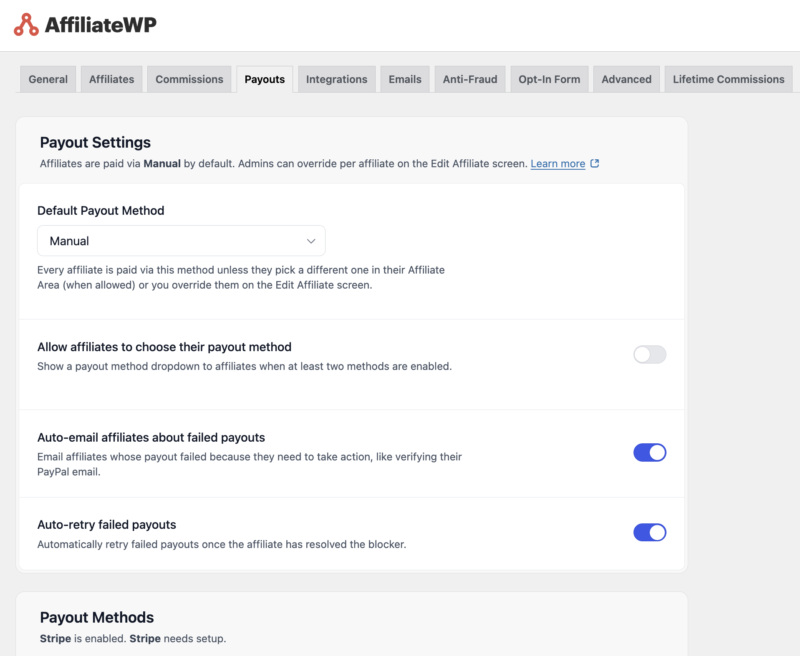The image size is (800, 656).
Task: Turn off Auto-retry failed payouts toggle
Action: tap(649, 532)
